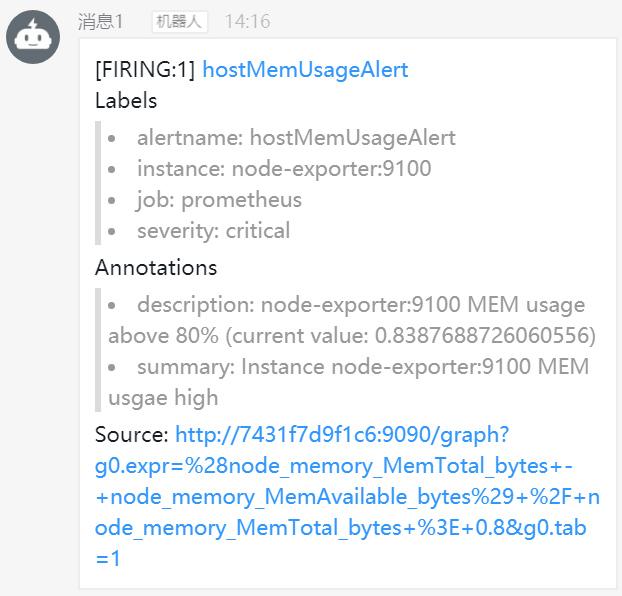Click the sender name 消息1

(101, 21)
